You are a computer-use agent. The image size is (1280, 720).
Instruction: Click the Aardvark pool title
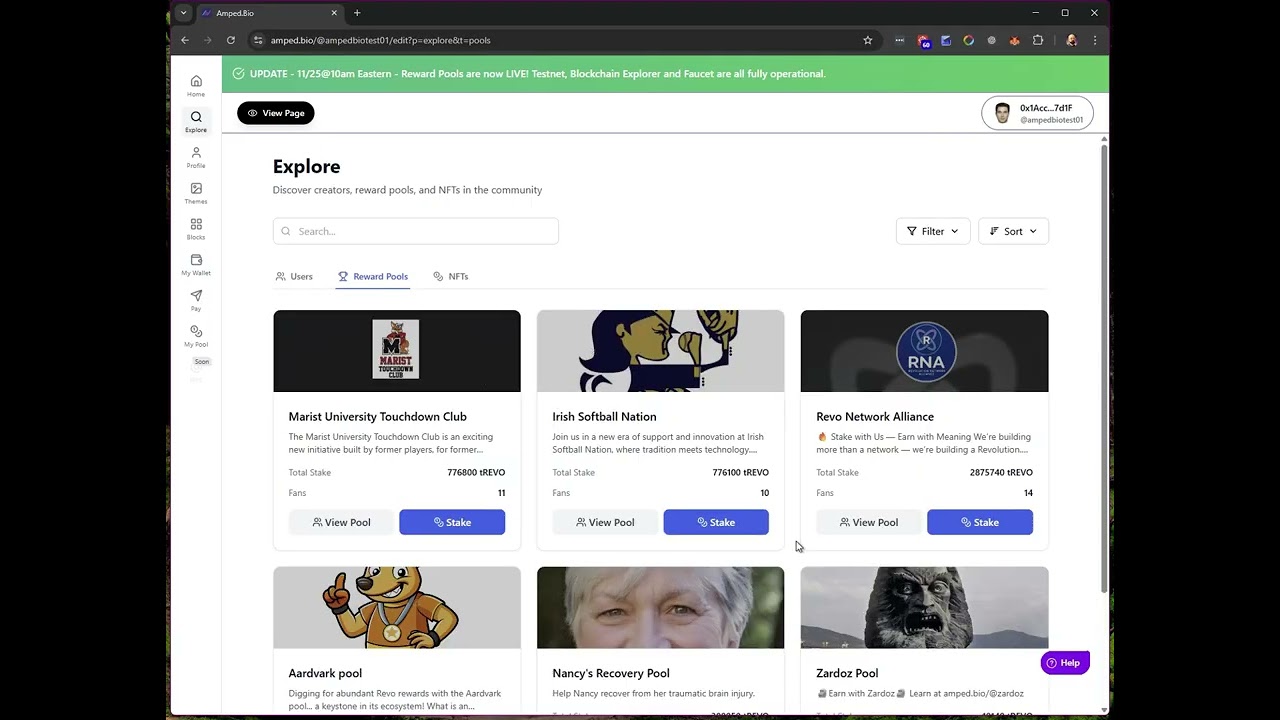point(325,673)
